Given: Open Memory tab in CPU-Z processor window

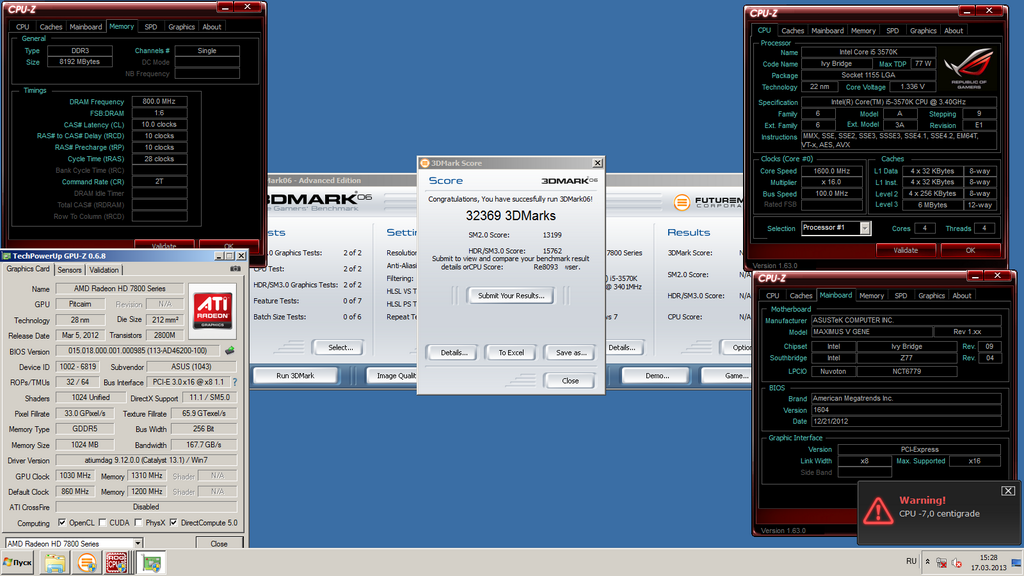Looking at the screenshot, I should pyautogui.click(x=863, y=31).
